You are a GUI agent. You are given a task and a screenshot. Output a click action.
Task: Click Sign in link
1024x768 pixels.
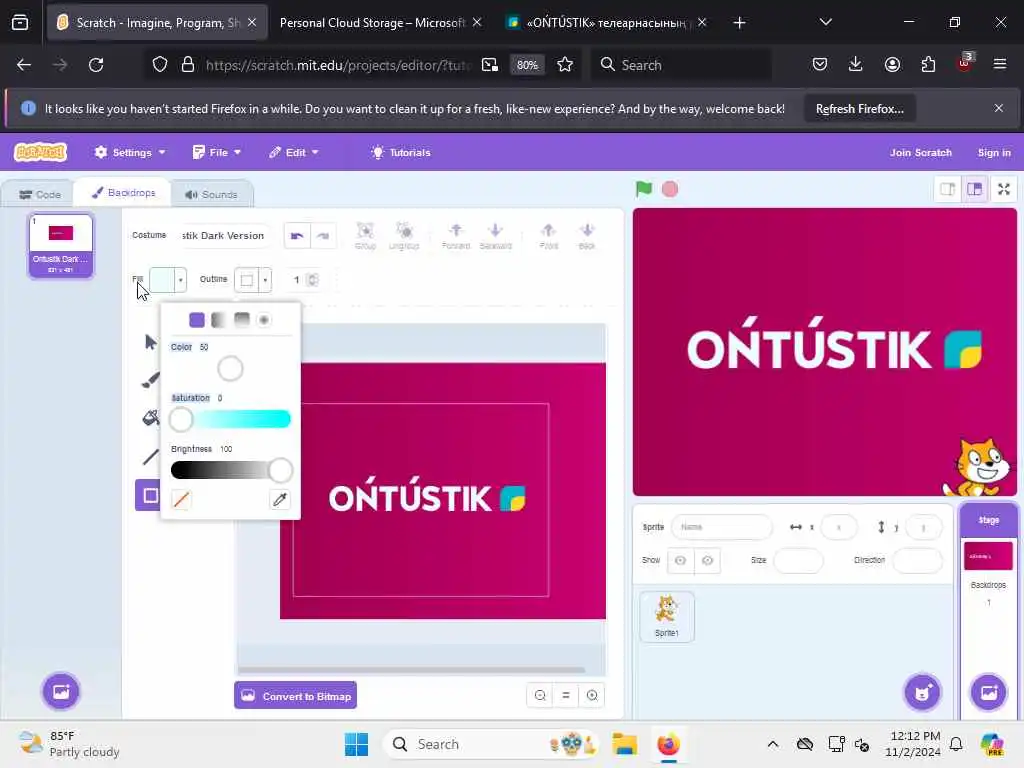click(994, 152)
